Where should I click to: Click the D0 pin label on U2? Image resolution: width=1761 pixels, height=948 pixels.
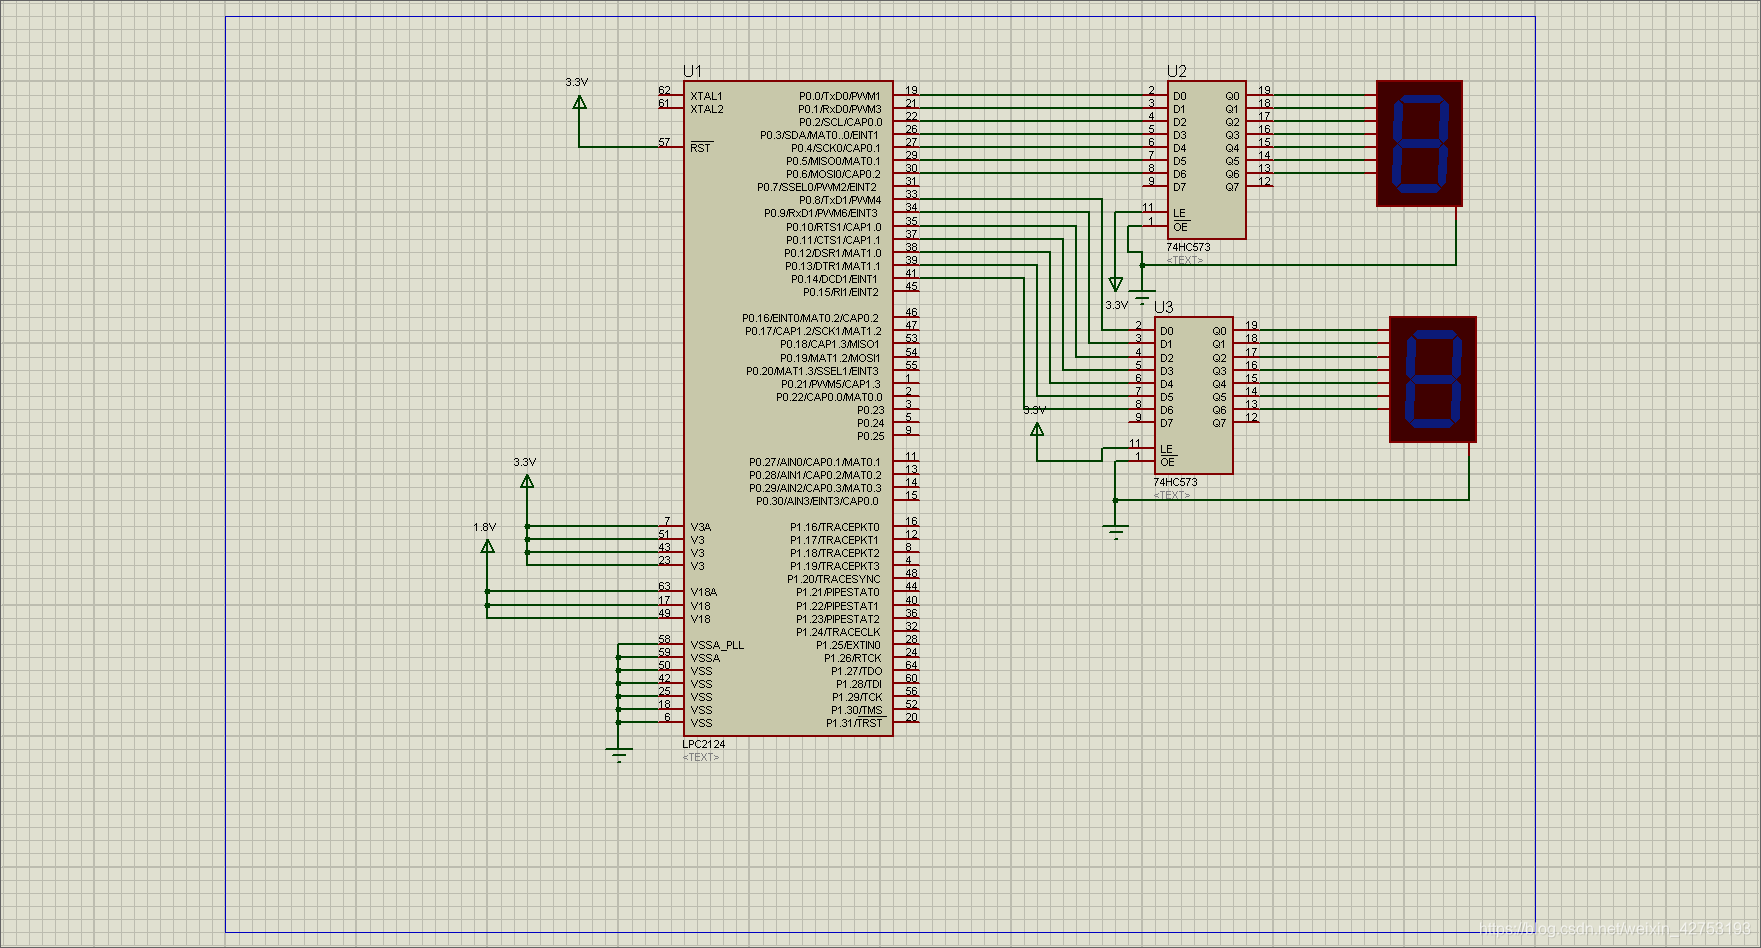pos(1180,96)
